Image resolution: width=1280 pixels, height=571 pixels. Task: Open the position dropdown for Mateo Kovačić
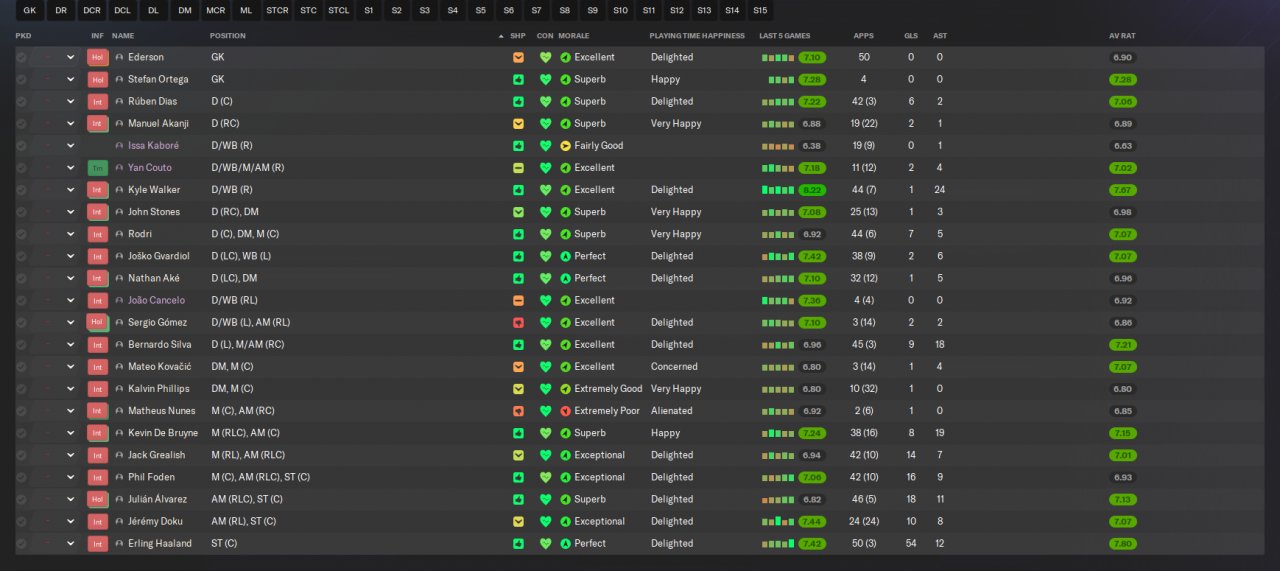pyautogui.click(x=71, y=367)
